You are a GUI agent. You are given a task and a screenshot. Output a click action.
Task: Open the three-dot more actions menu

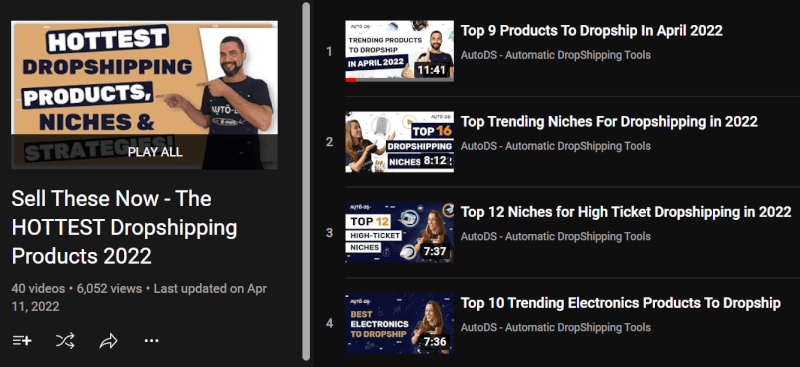(x=152, y=340)
